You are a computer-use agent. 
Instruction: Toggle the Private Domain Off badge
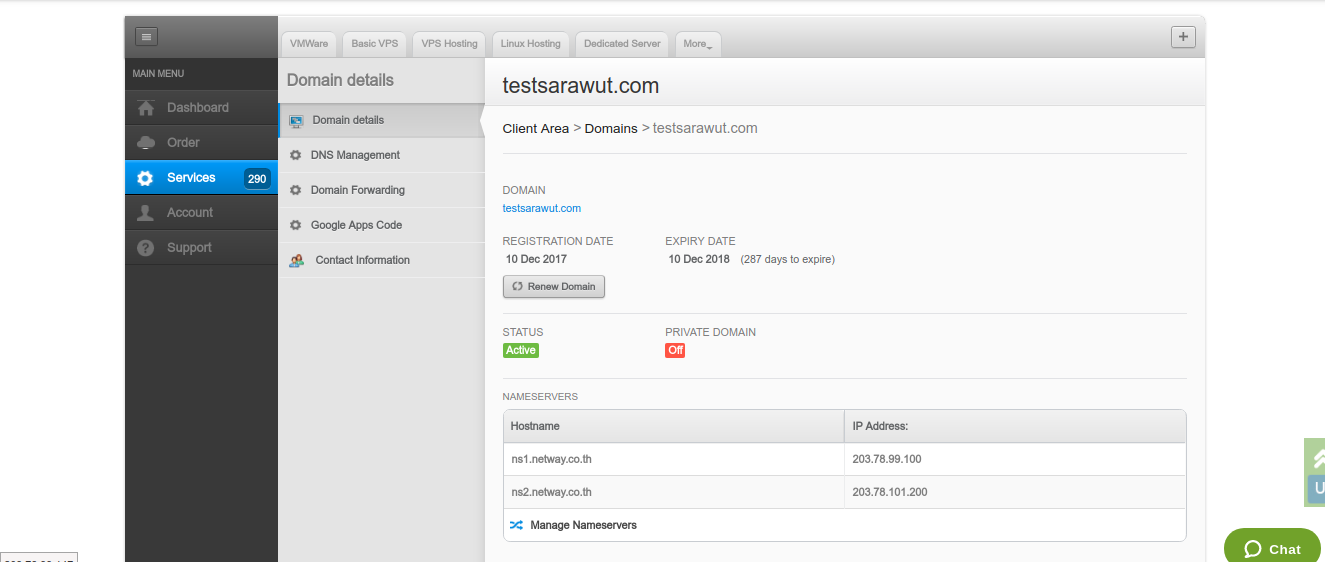(x=675, y=350)
